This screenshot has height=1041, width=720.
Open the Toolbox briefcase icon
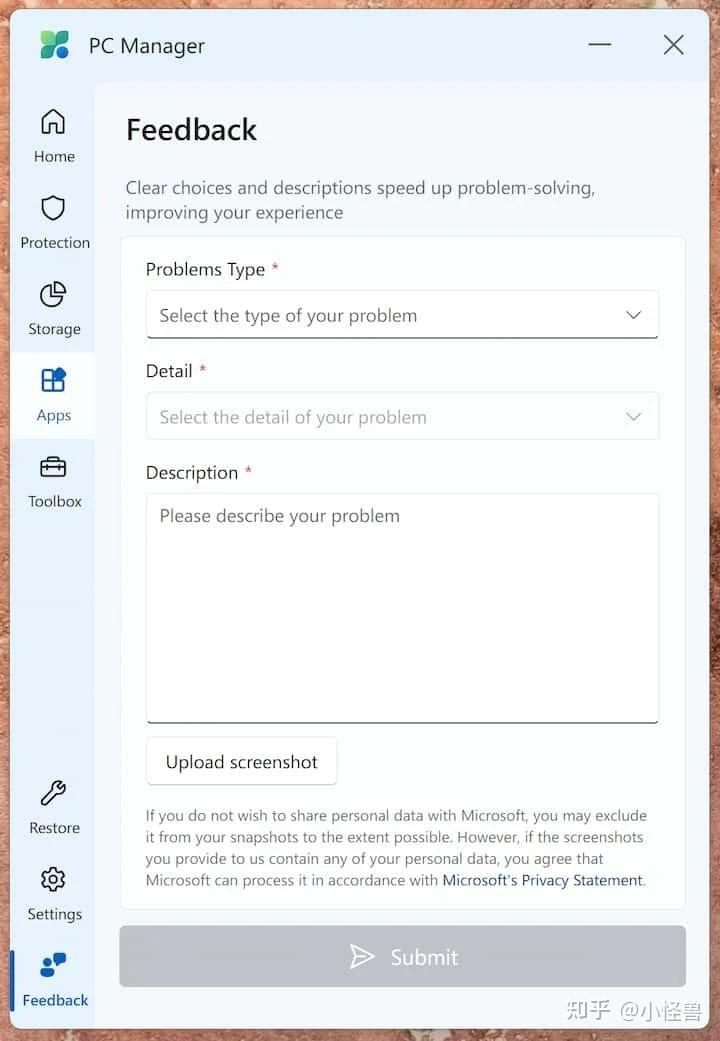coord(53,468)
